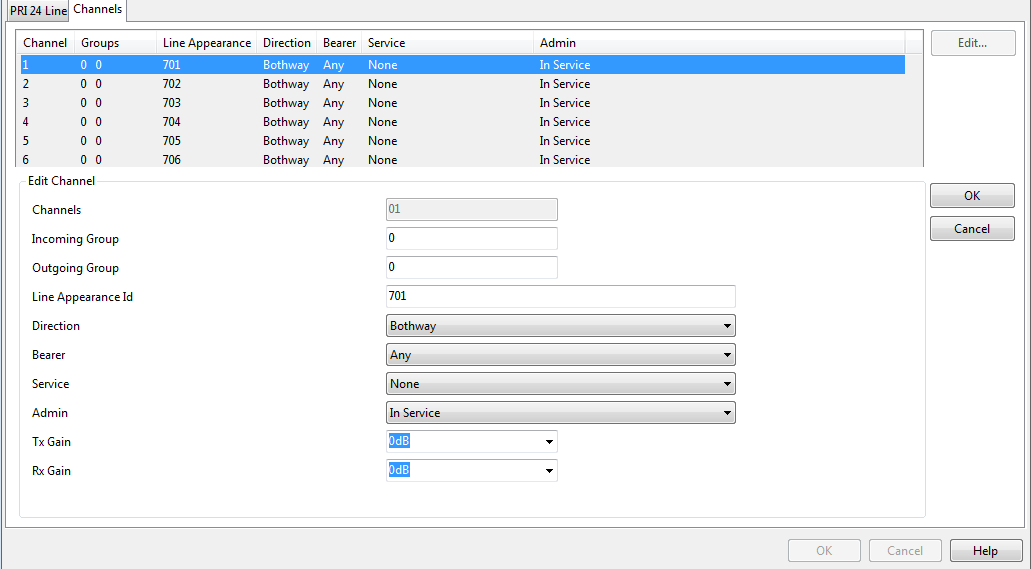The width and height of the screenshot is (1031, 569).
Task: Select the Channels tab
Action: tap(97, 9)
